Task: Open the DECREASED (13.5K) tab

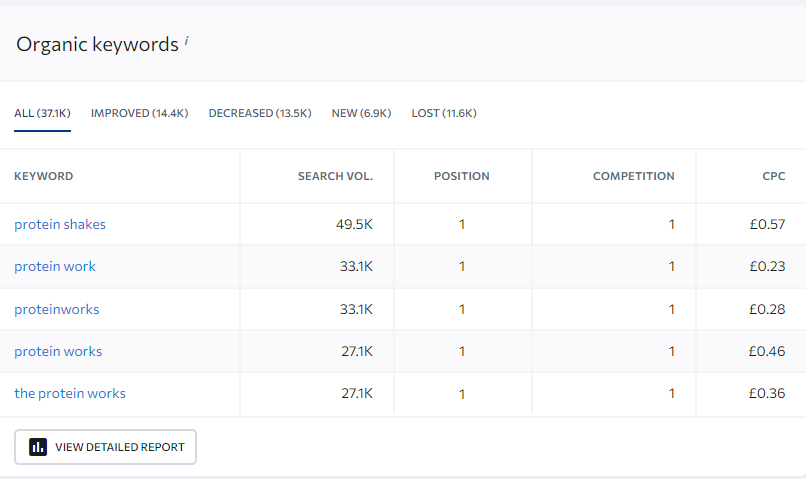Action: [x=260, y=113]
